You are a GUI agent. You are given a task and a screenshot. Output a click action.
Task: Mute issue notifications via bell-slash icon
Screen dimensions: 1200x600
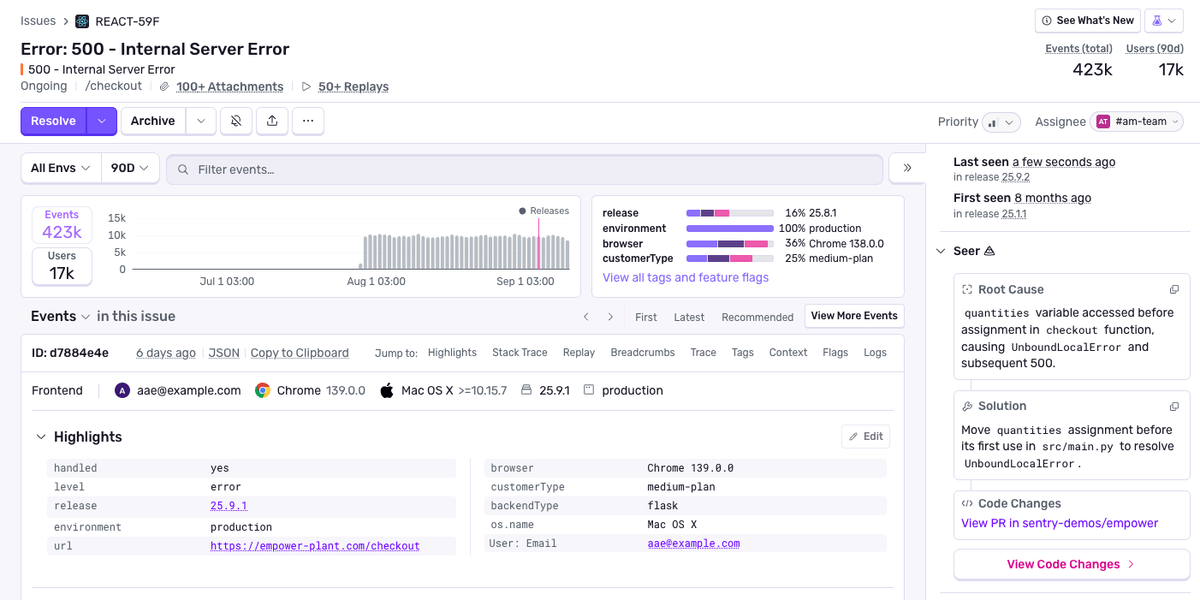[x=236, y=121]
